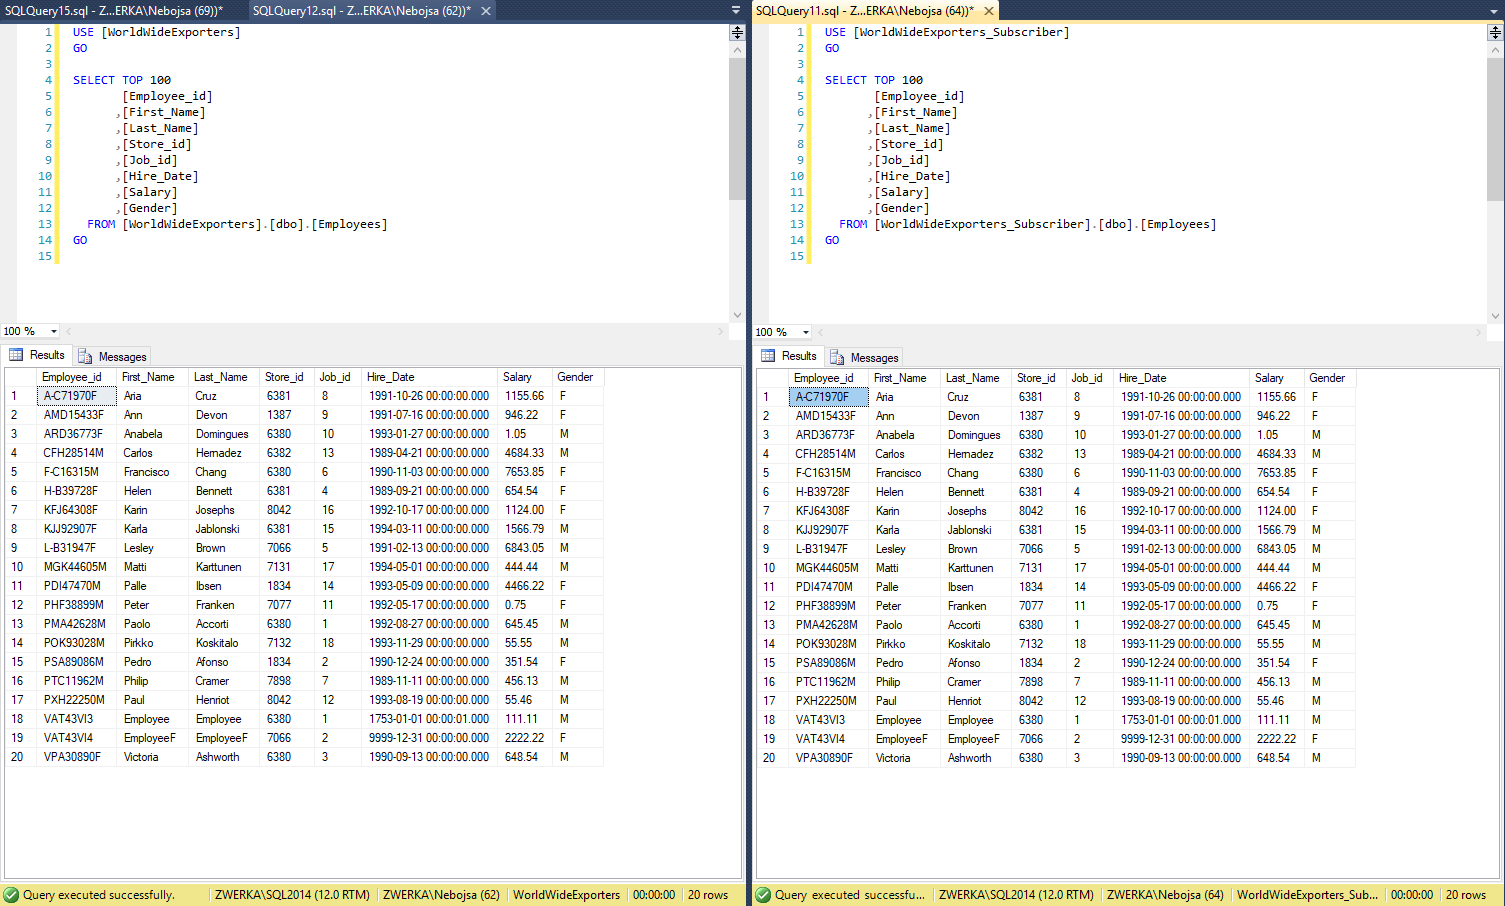Close the SQLQuery12.sql tab
The height and width of the screenshot is (906, 1505).
tap(486, 11)
